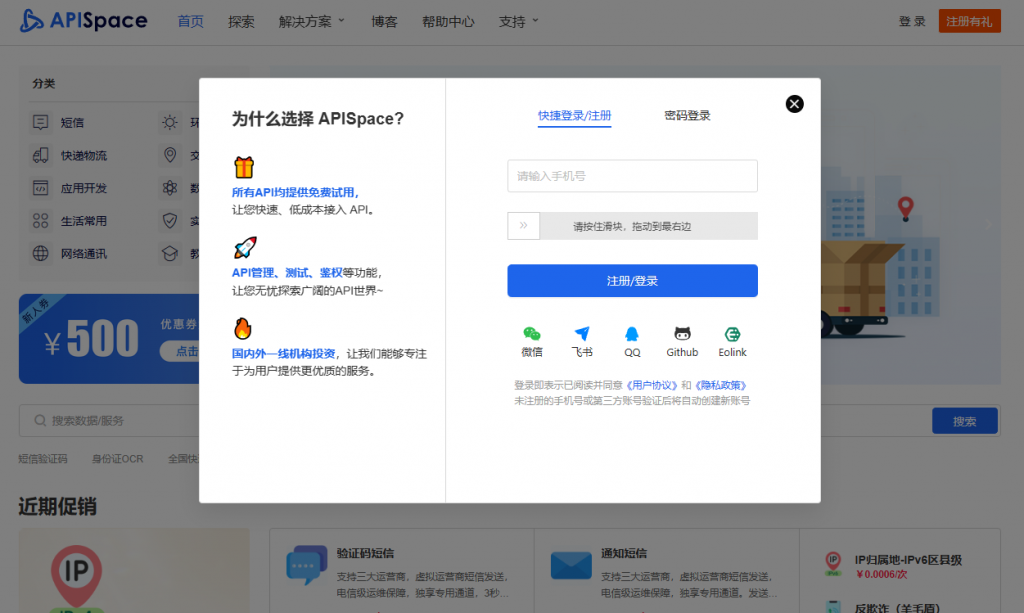The height and width of the screenshot is (613, 1024).
Task: Click the 请按住滑块 verification slider track
Action: click(632, 226)
